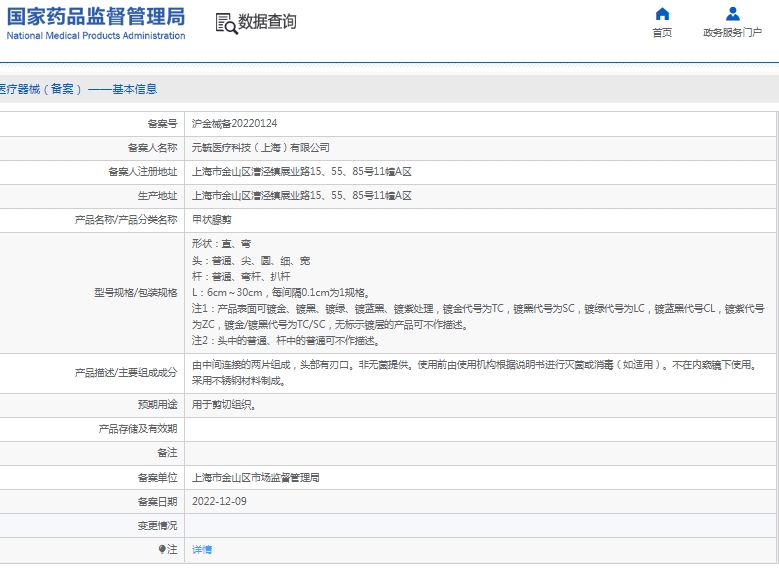Viewport: 779px width, 569px height.
Task: Click the 政务服务门户 label
Action: (x=732, y=33)
